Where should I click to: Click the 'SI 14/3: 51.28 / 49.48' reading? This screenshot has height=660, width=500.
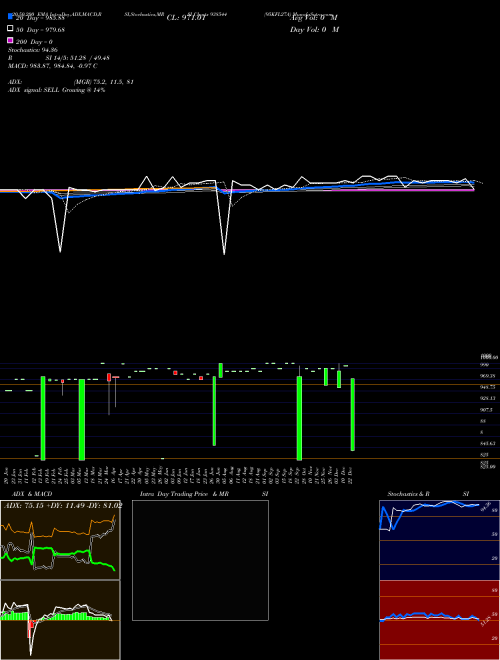(77, 58)
